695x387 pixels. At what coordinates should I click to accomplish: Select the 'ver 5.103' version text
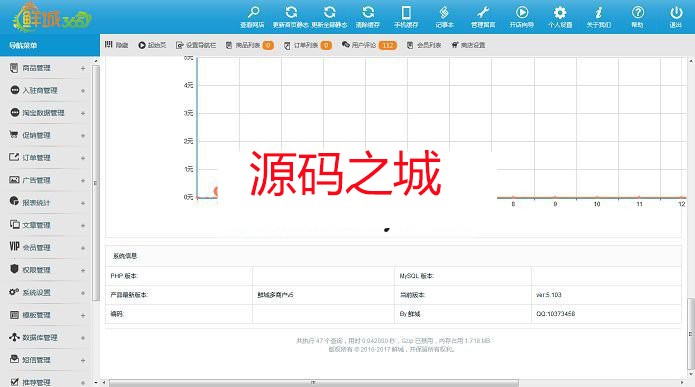click(x=548, y=295)
